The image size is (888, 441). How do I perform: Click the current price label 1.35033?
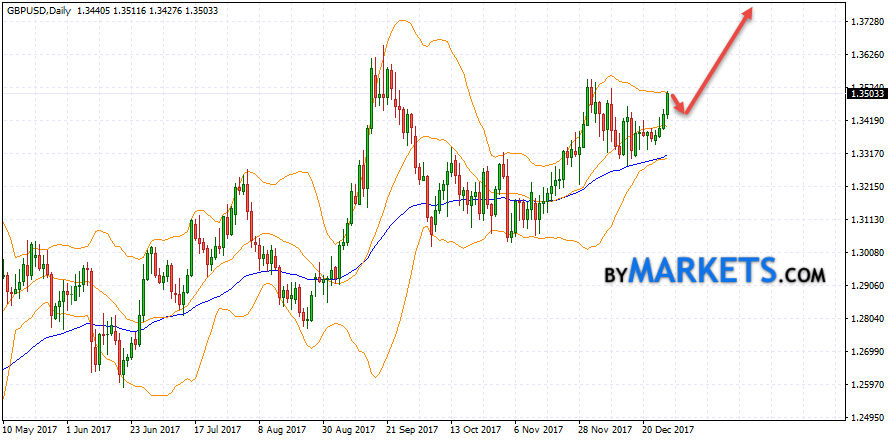click(863, 94)
